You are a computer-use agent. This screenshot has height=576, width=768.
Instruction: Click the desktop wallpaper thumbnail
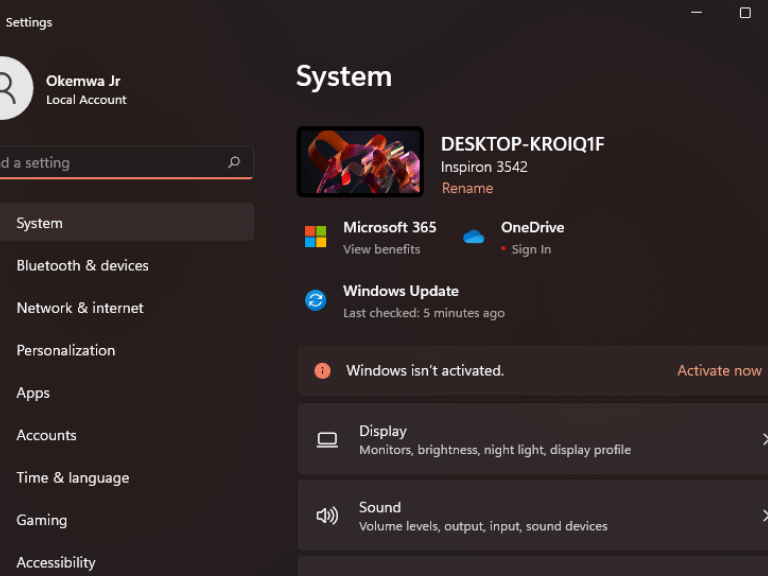pos(360,161)
